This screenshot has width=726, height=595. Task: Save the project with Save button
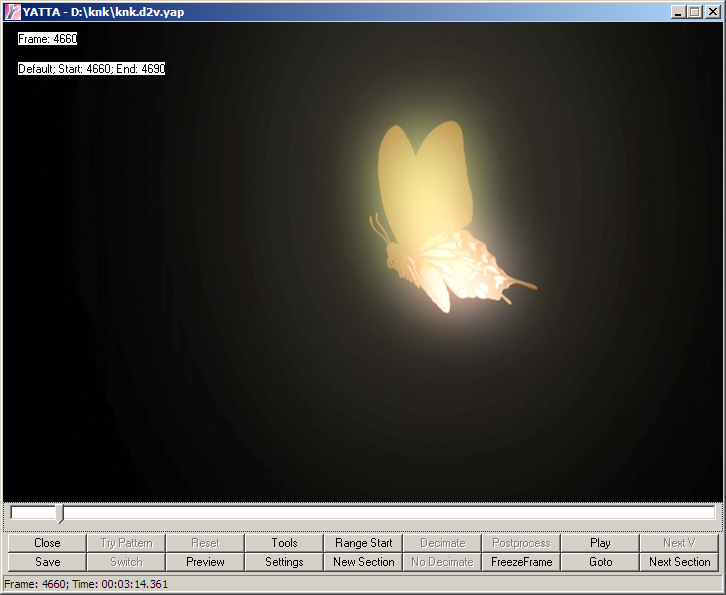pos(47,562)
